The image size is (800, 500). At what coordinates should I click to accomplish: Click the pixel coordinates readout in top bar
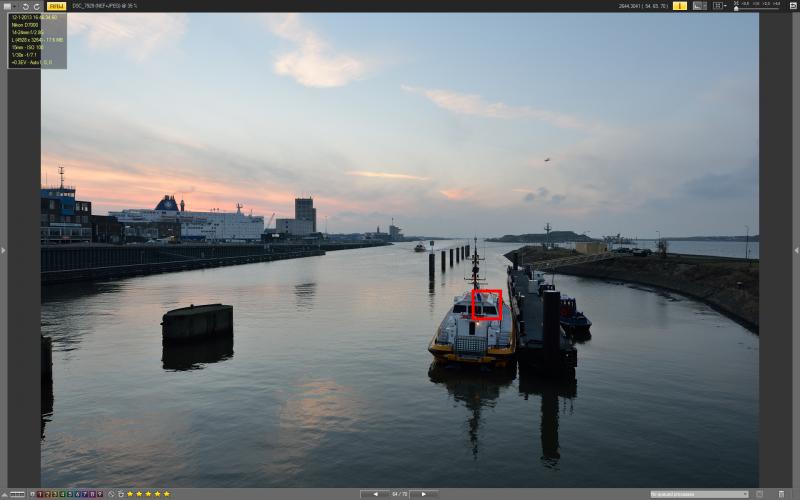(x=643, y=6)
